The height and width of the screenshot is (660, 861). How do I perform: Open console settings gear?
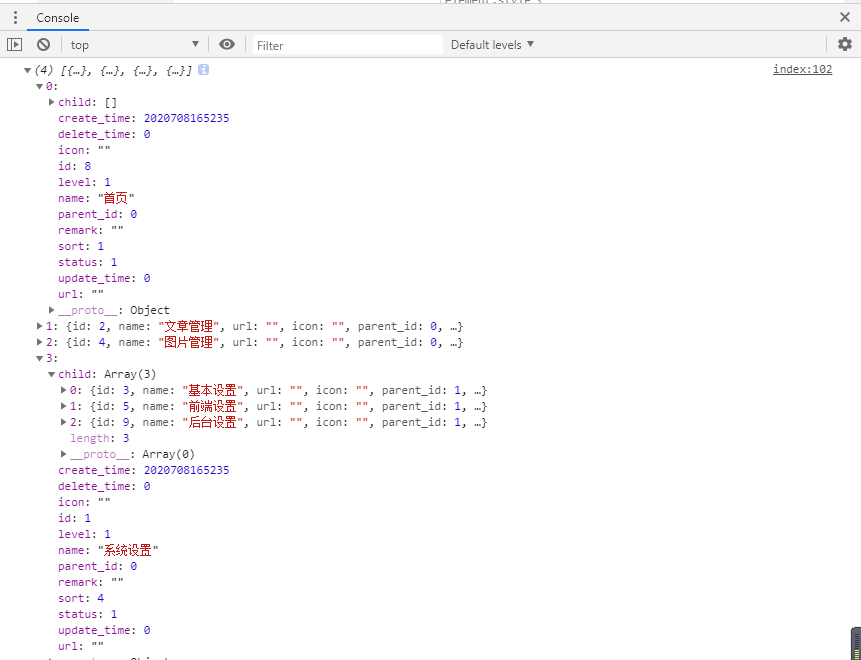tap(845, 44)
